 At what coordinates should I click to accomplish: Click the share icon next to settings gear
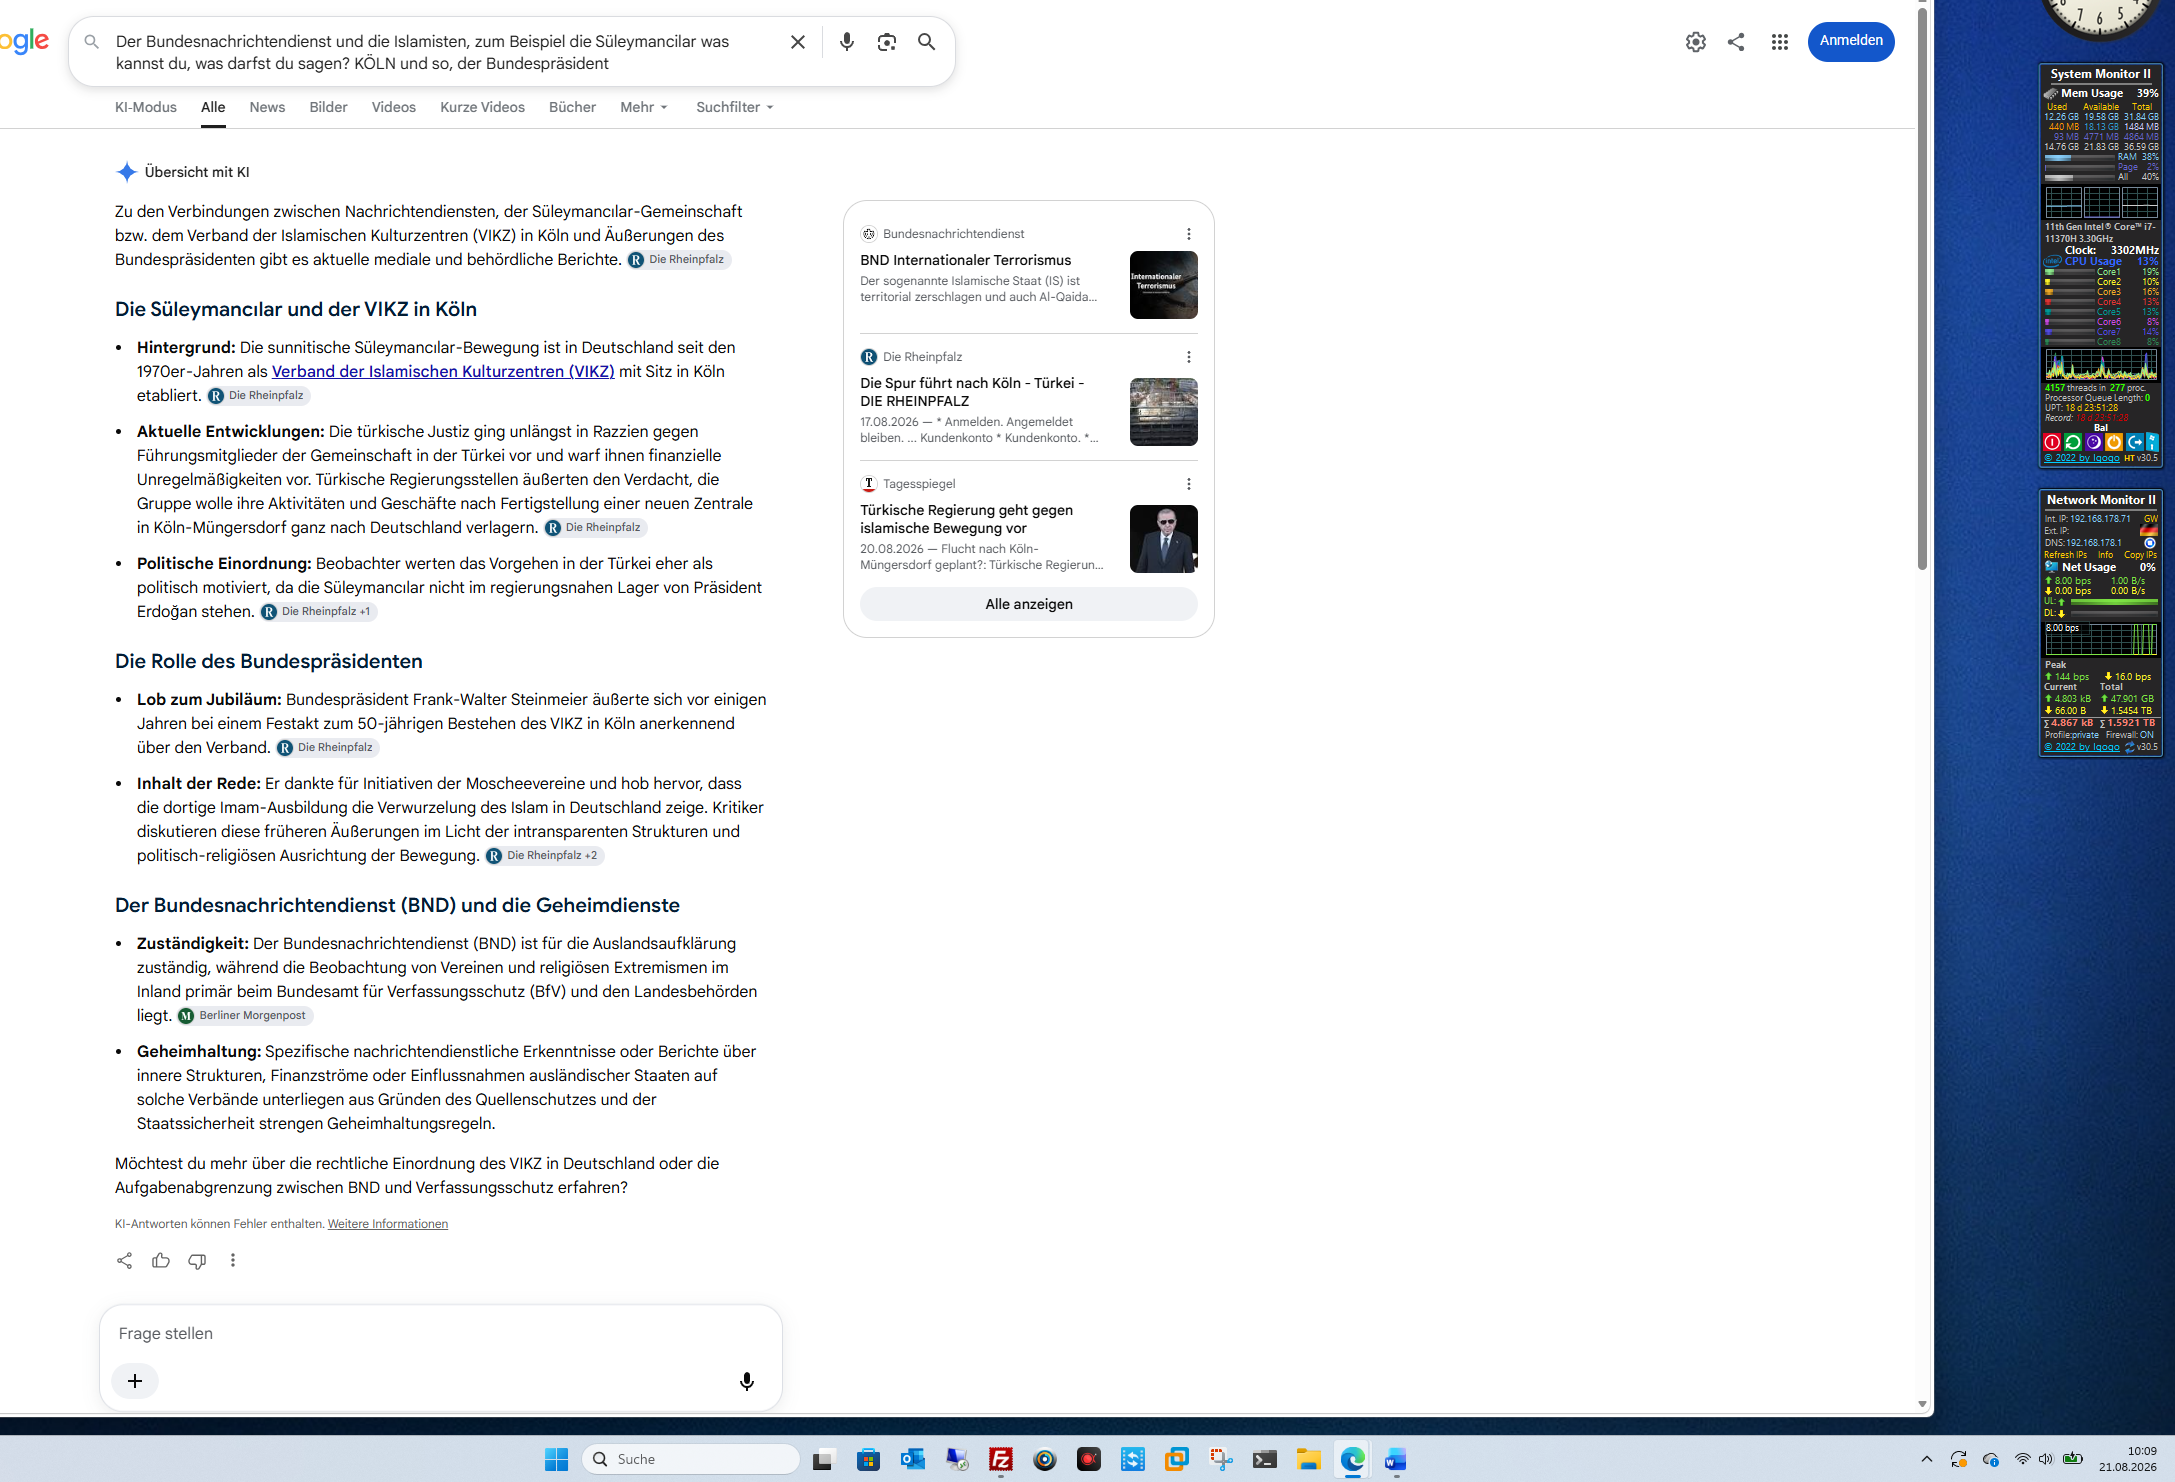click(x=1736, y=42)
